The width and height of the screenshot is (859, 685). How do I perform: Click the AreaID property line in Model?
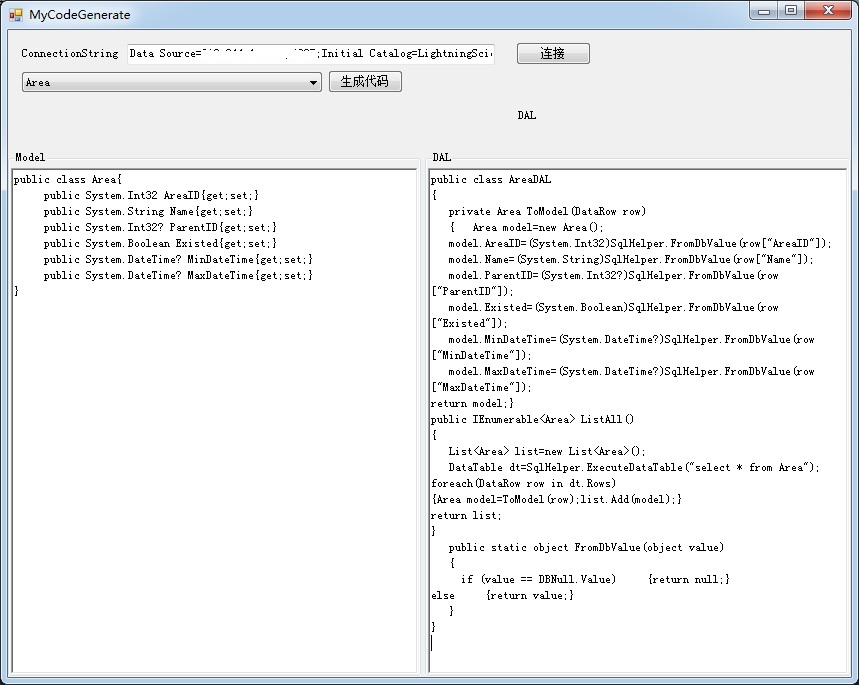(151, 196)
